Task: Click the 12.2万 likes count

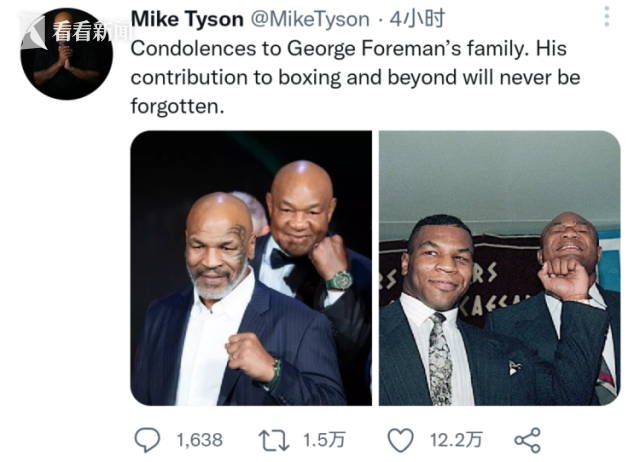Action: (455, 439)
